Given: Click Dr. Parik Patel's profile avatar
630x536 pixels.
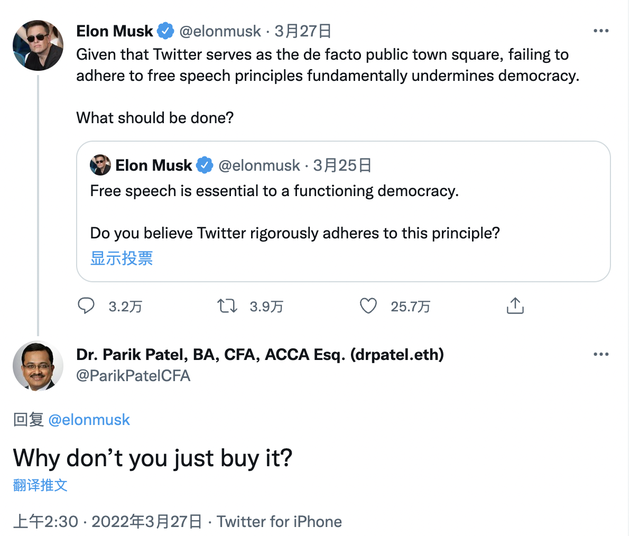Looking at the screenshot, I should click(x=38, y=366).
